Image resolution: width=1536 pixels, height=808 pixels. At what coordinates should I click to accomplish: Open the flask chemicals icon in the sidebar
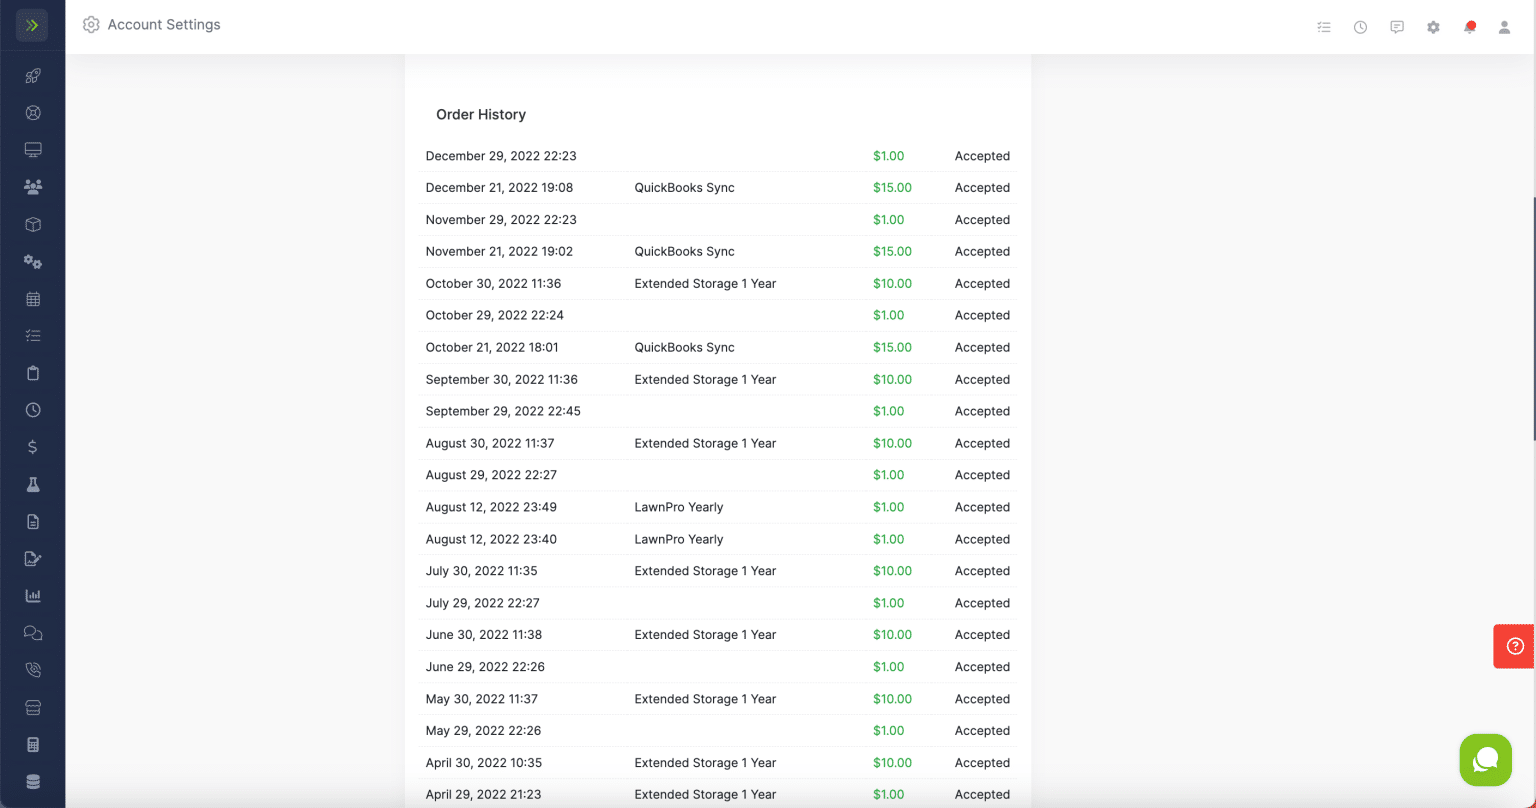point(32,483)
